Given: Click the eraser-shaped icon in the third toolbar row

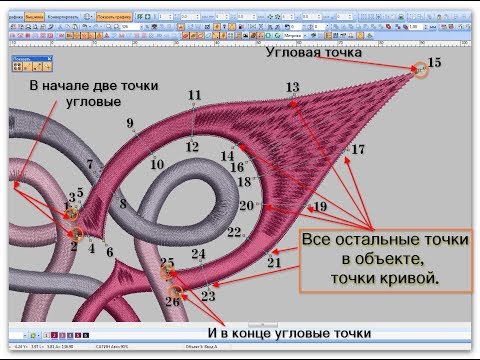Looking at the screenshot, I should (x=208, y=36).
